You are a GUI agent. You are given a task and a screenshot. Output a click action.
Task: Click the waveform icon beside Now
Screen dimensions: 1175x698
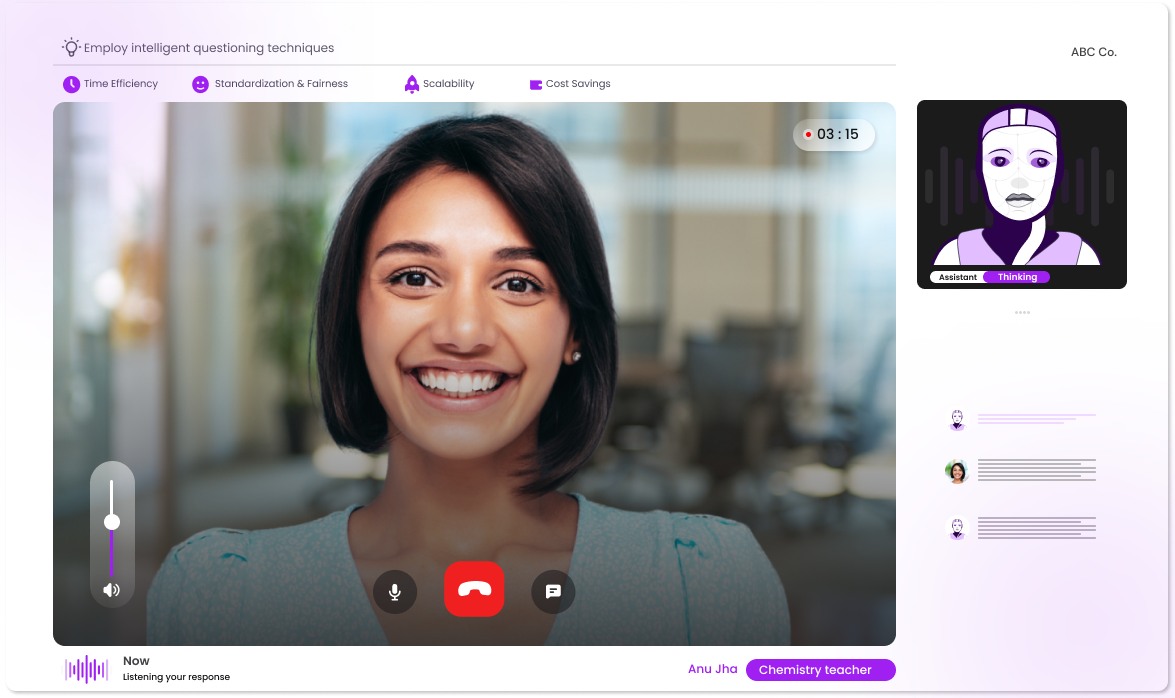86,668
